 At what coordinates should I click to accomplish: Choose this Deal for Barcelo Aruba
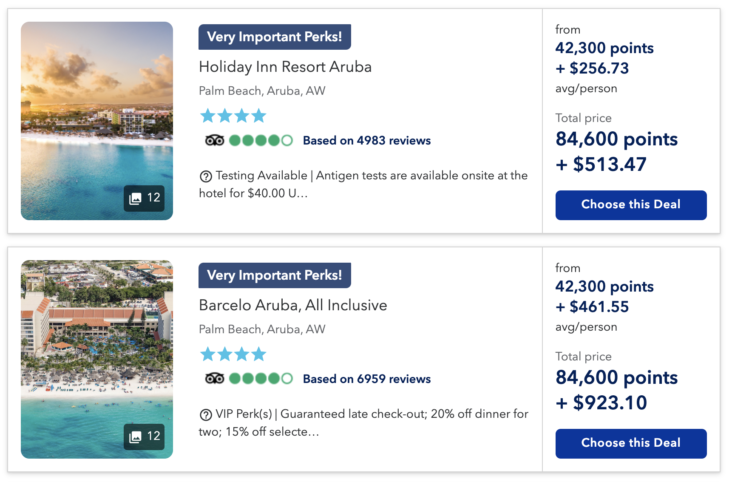[630, 443]
